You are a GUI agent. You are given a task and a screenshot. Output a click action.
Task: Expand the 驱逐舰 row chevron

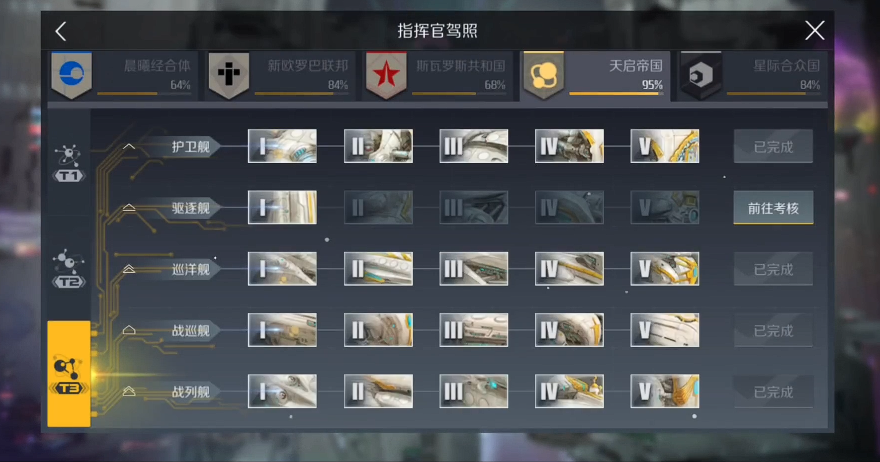(129, 208)
